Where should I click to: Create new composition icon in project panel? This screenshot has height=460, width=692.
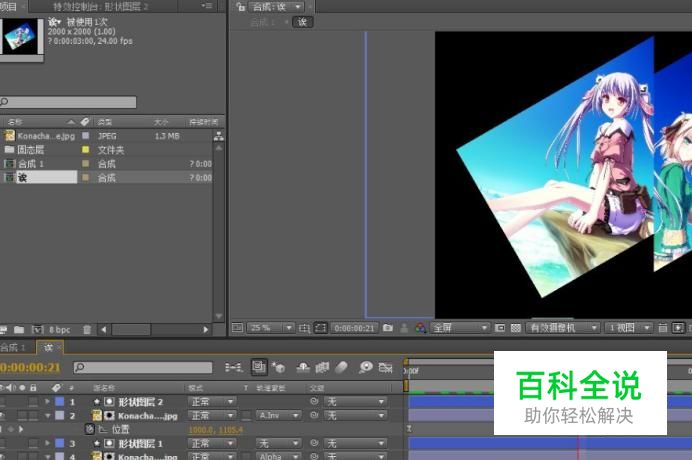point(38,330)
